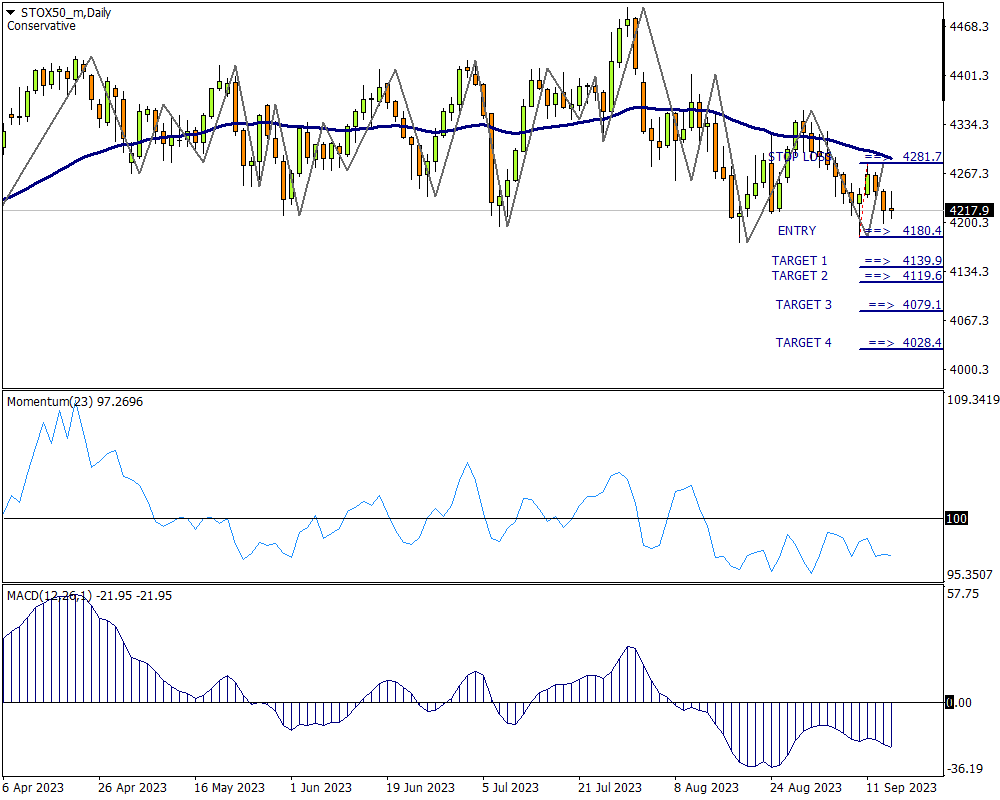
Task: Click the STOP LOSS label text
Action: click(799, 157)
